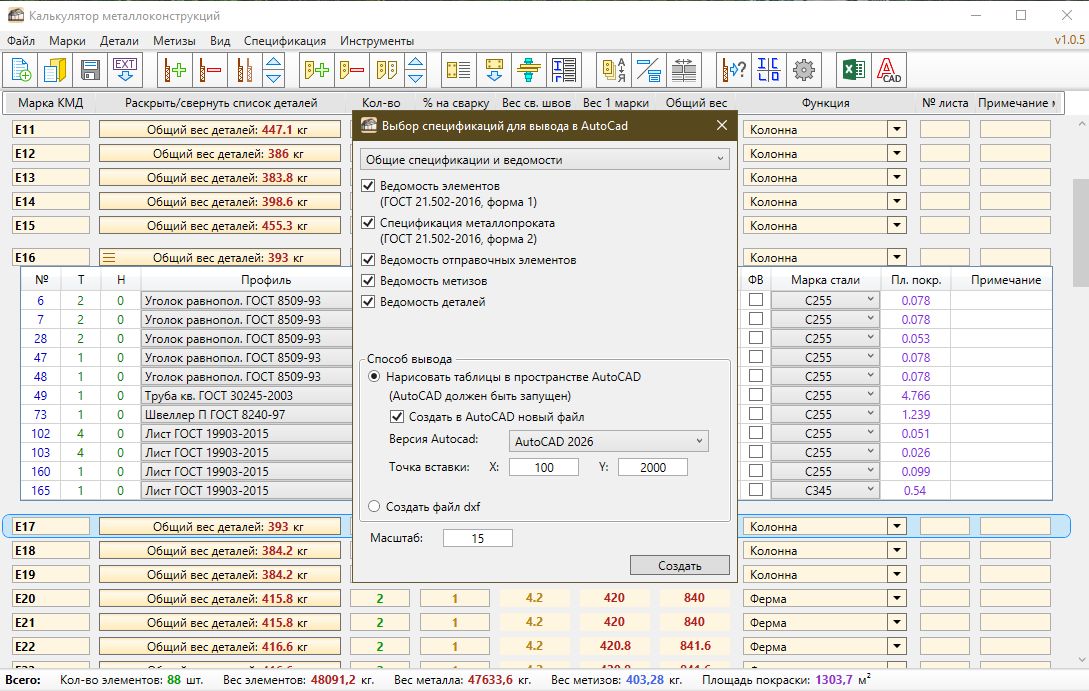
Task: Open the Метизы menu
Action: point(174,41)
